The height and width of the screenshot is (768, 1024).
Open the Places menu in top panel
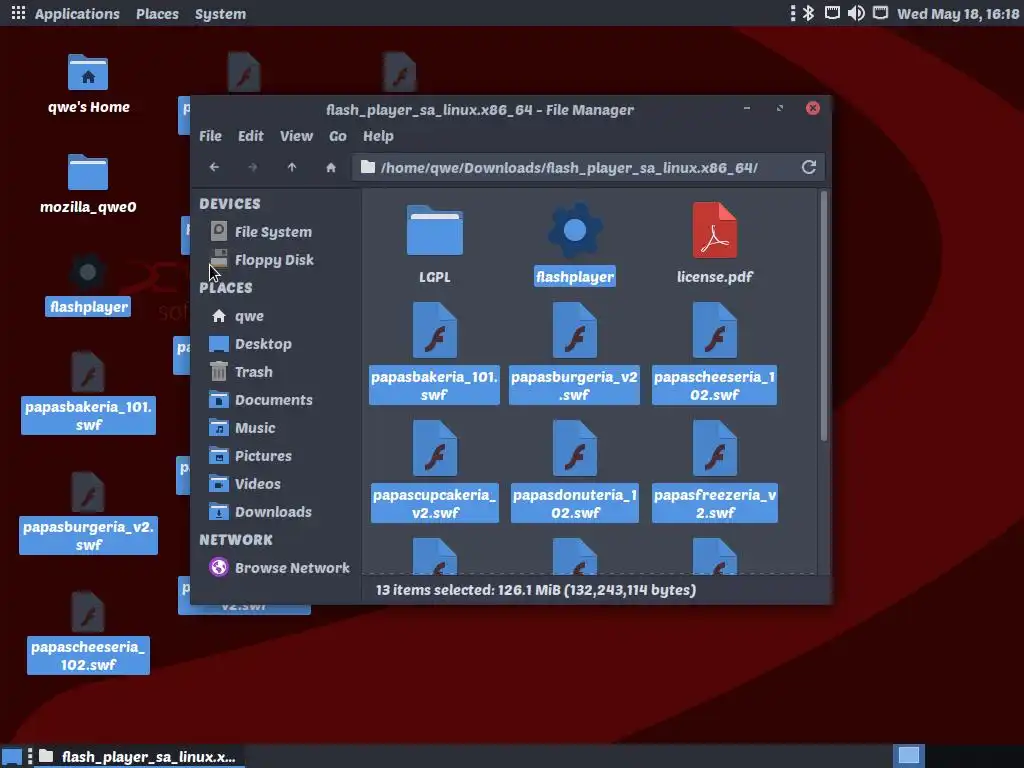tap(157, 13)
